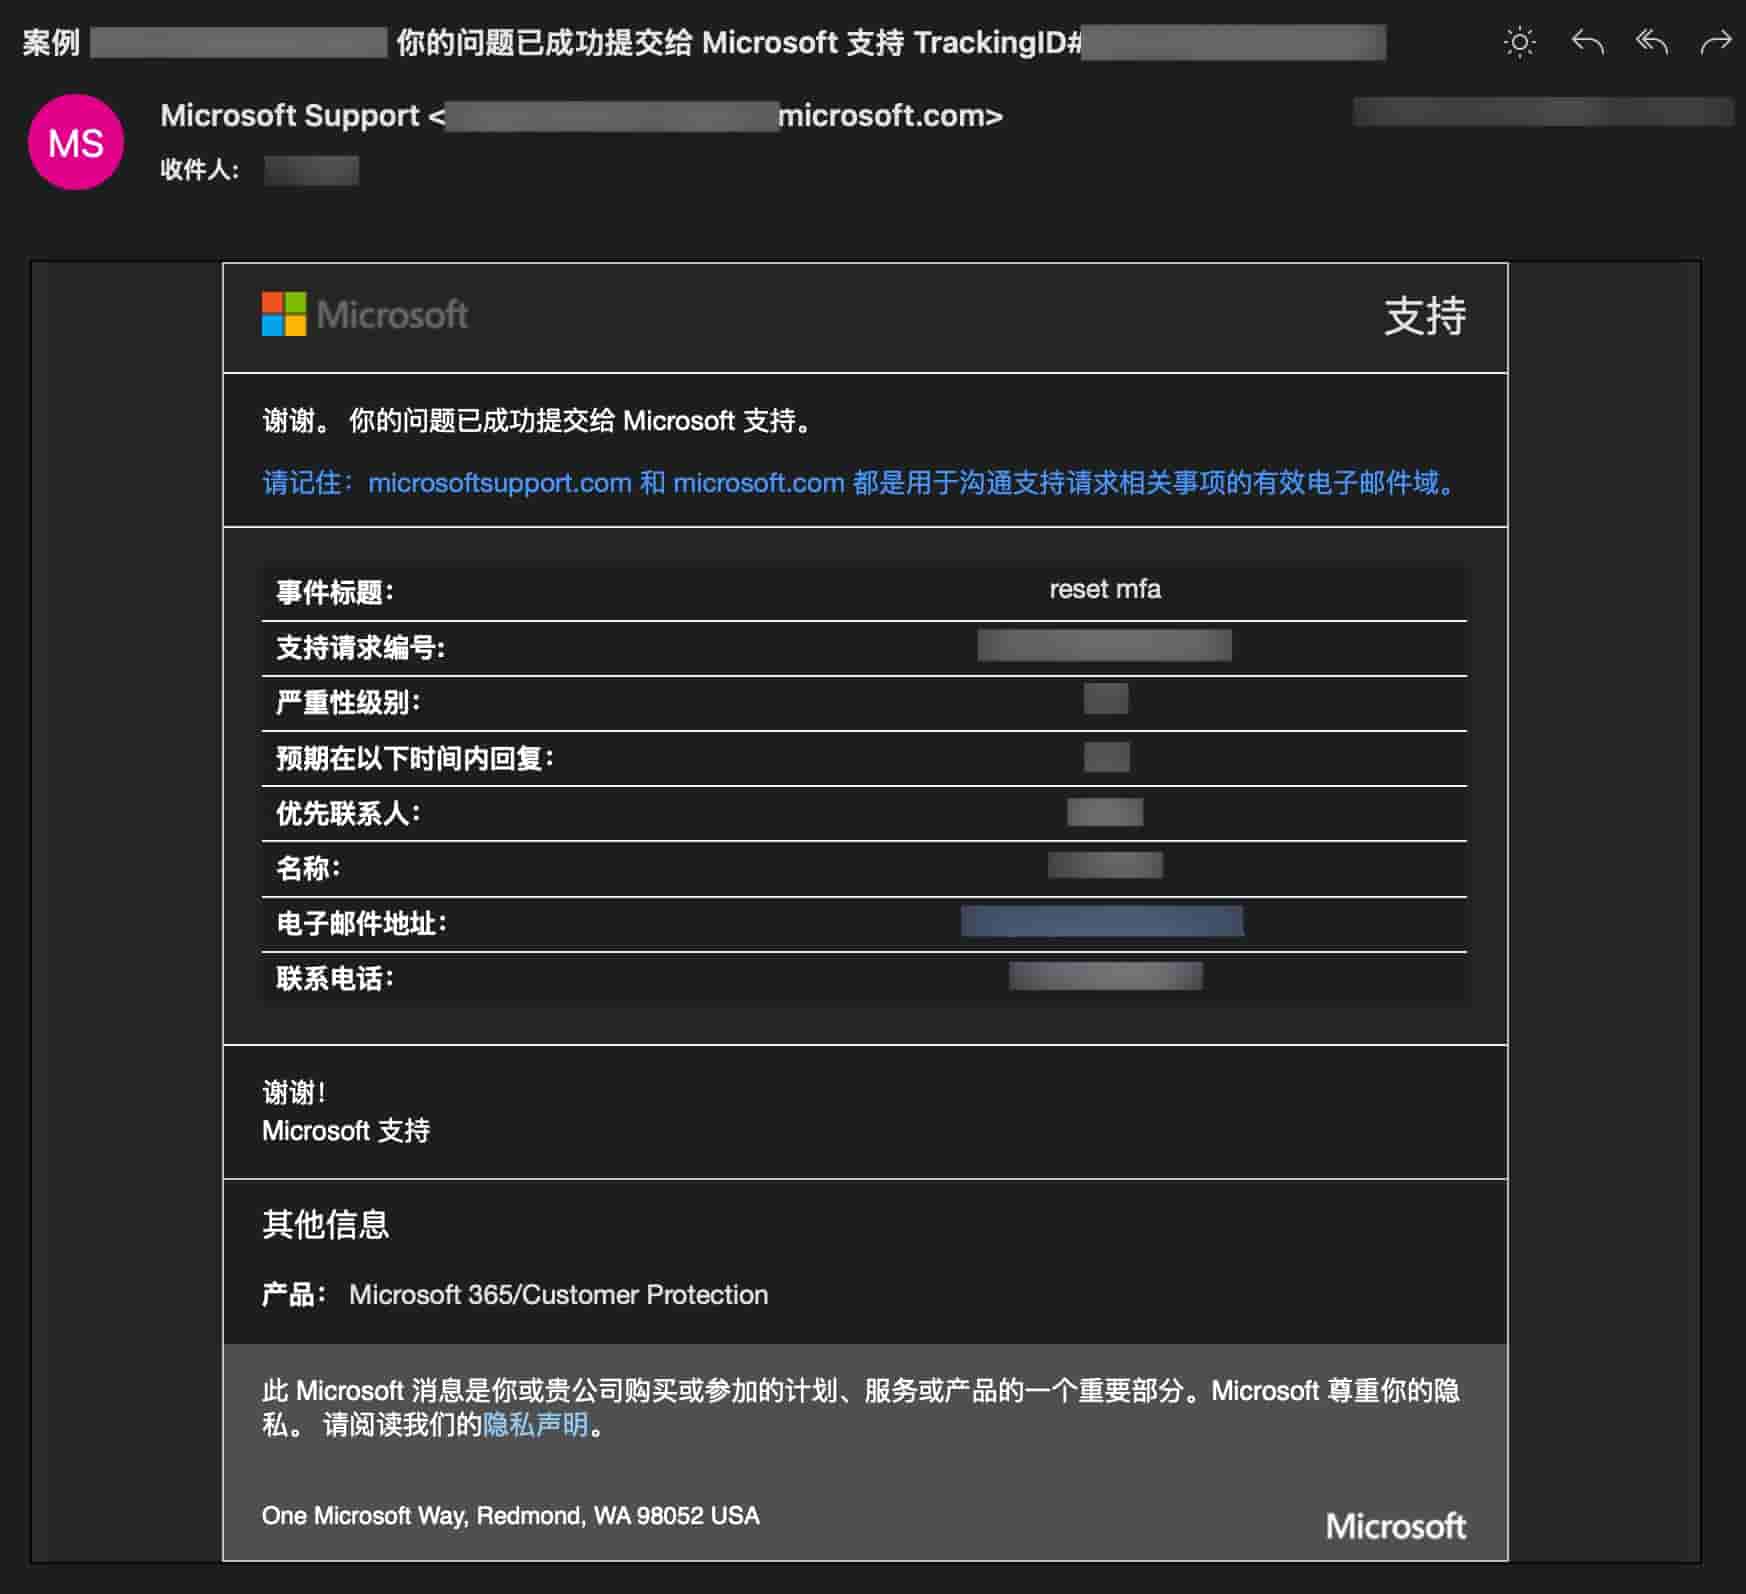Viewport: 1746px width, 1594px height.
Task: Open the microsoft.com link
Action: (757, 484)
